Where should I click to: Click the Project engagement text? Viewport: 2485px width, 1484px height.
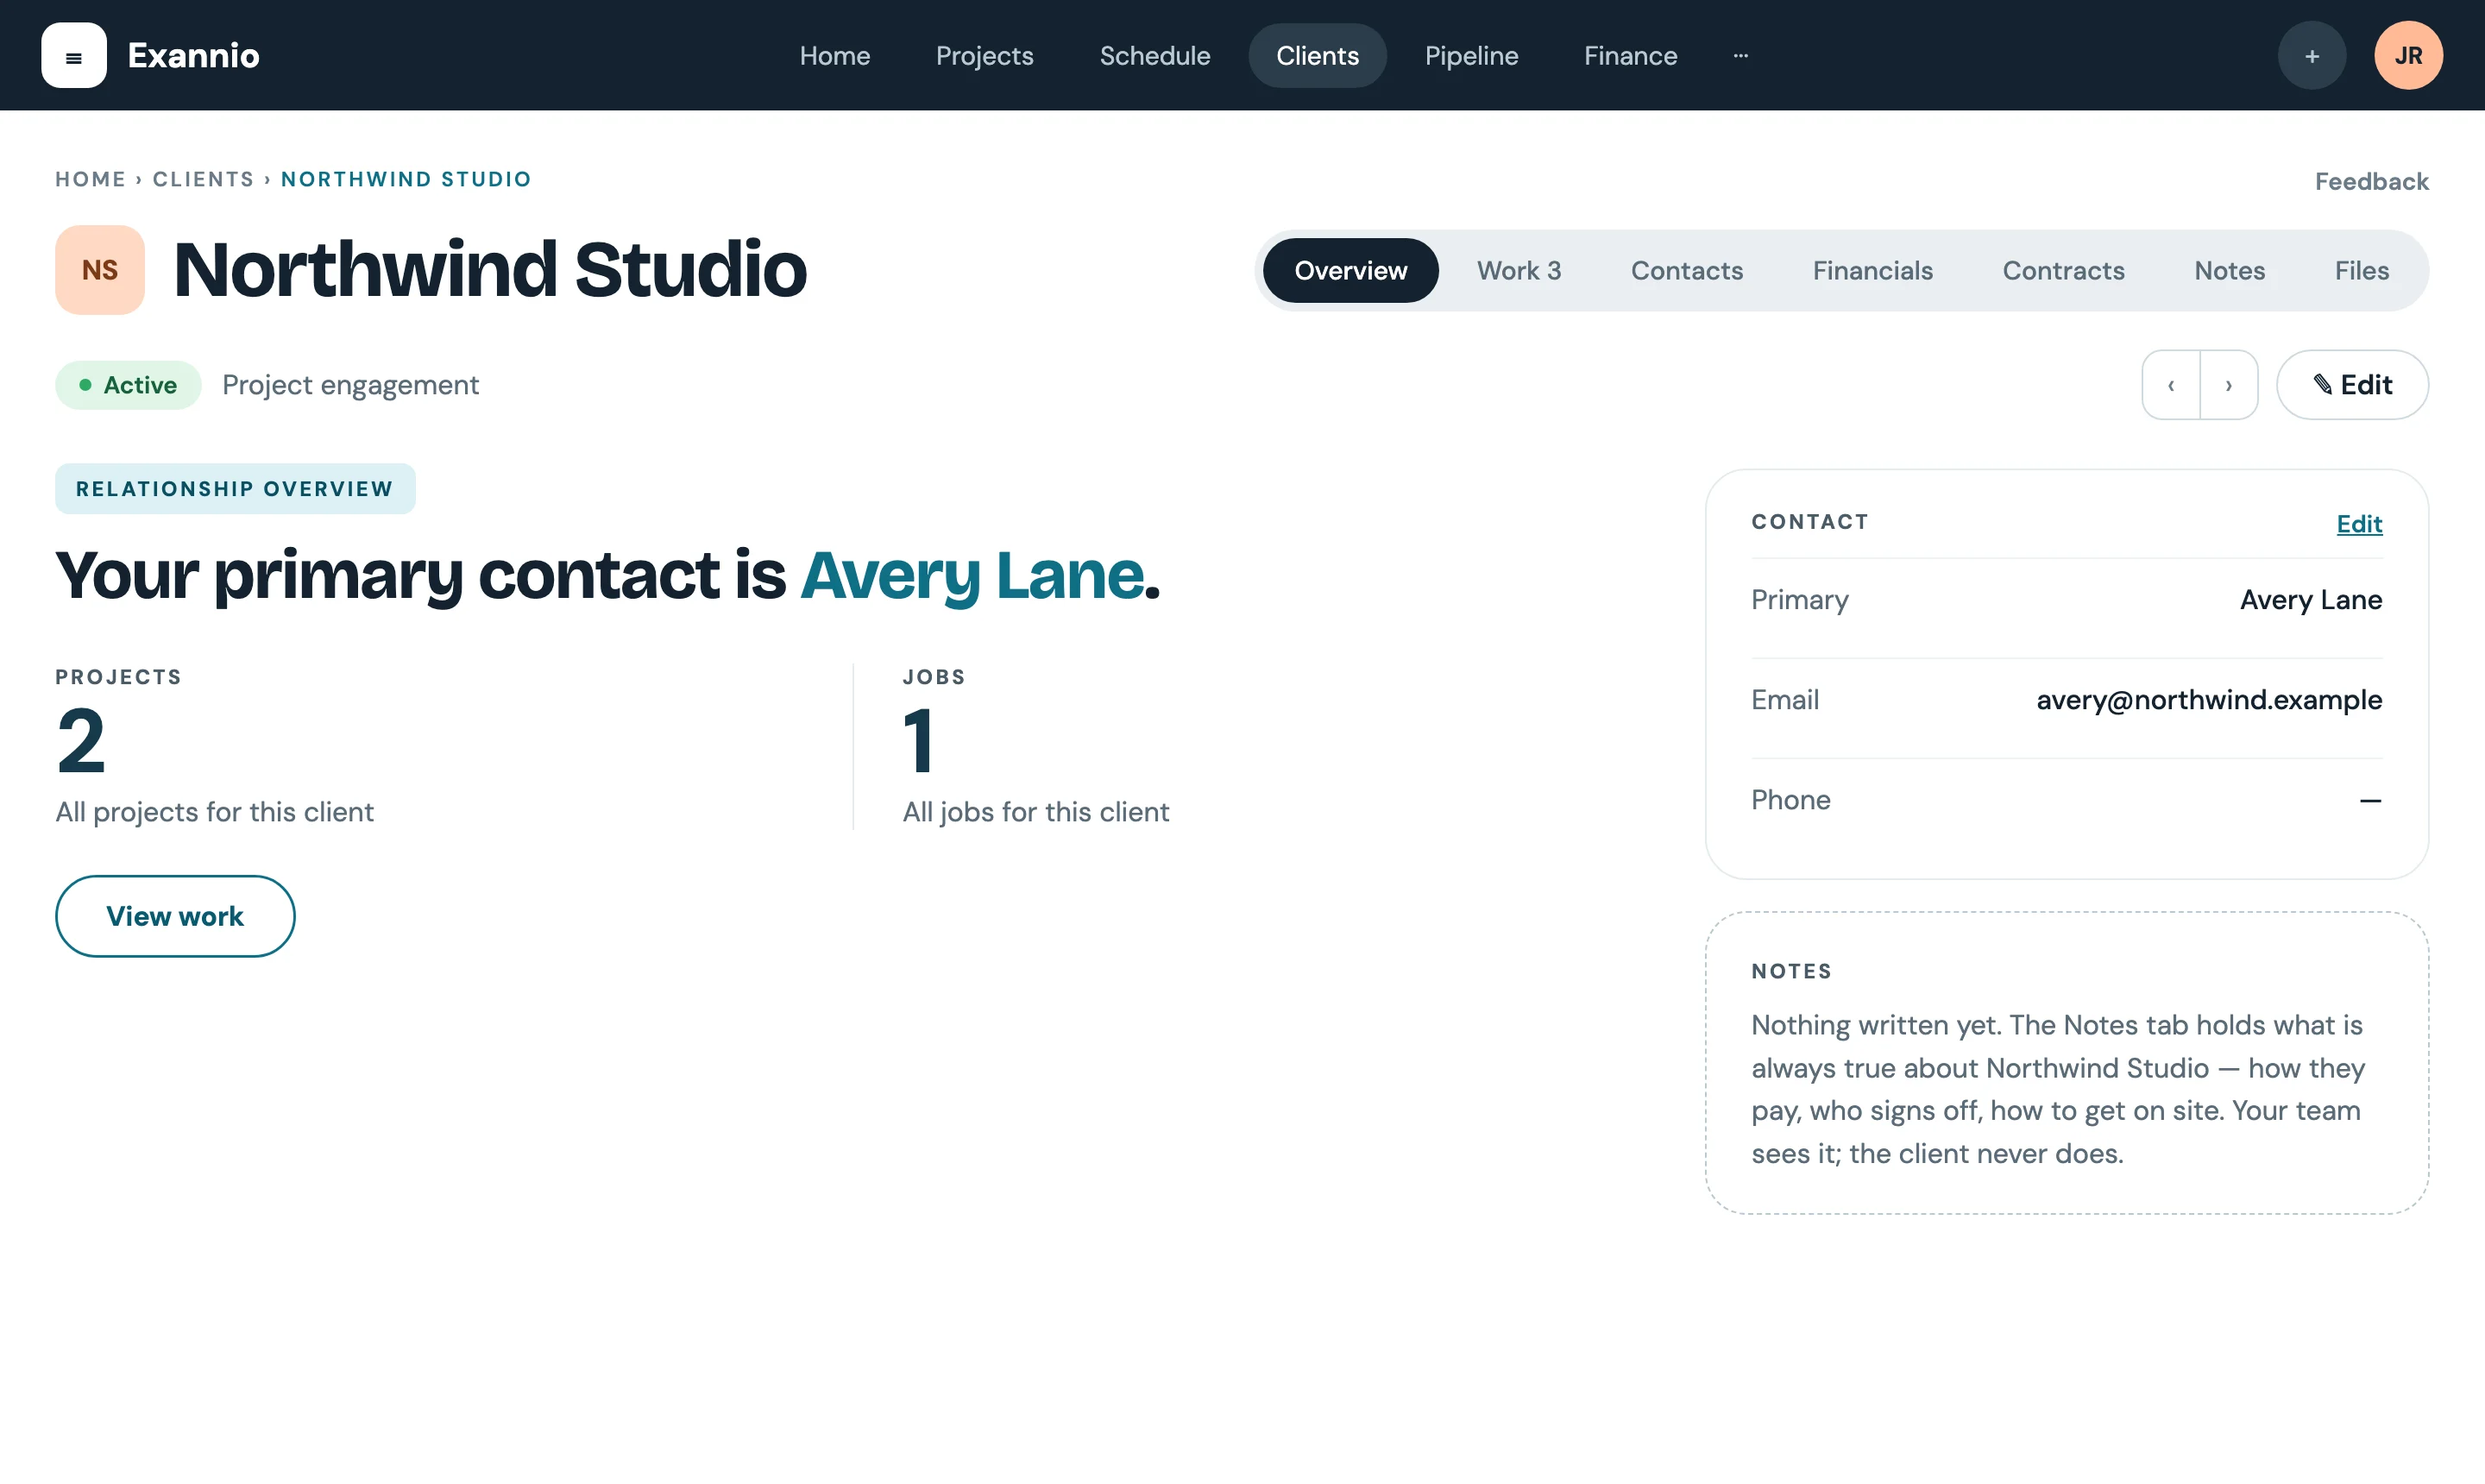point(350,385)
